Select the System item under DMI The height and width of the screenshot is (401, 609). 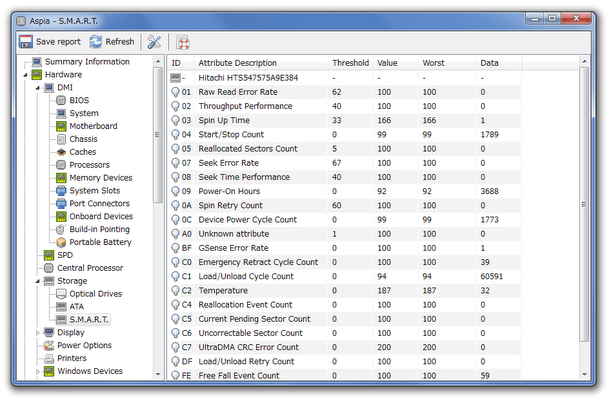pos(84,113)
